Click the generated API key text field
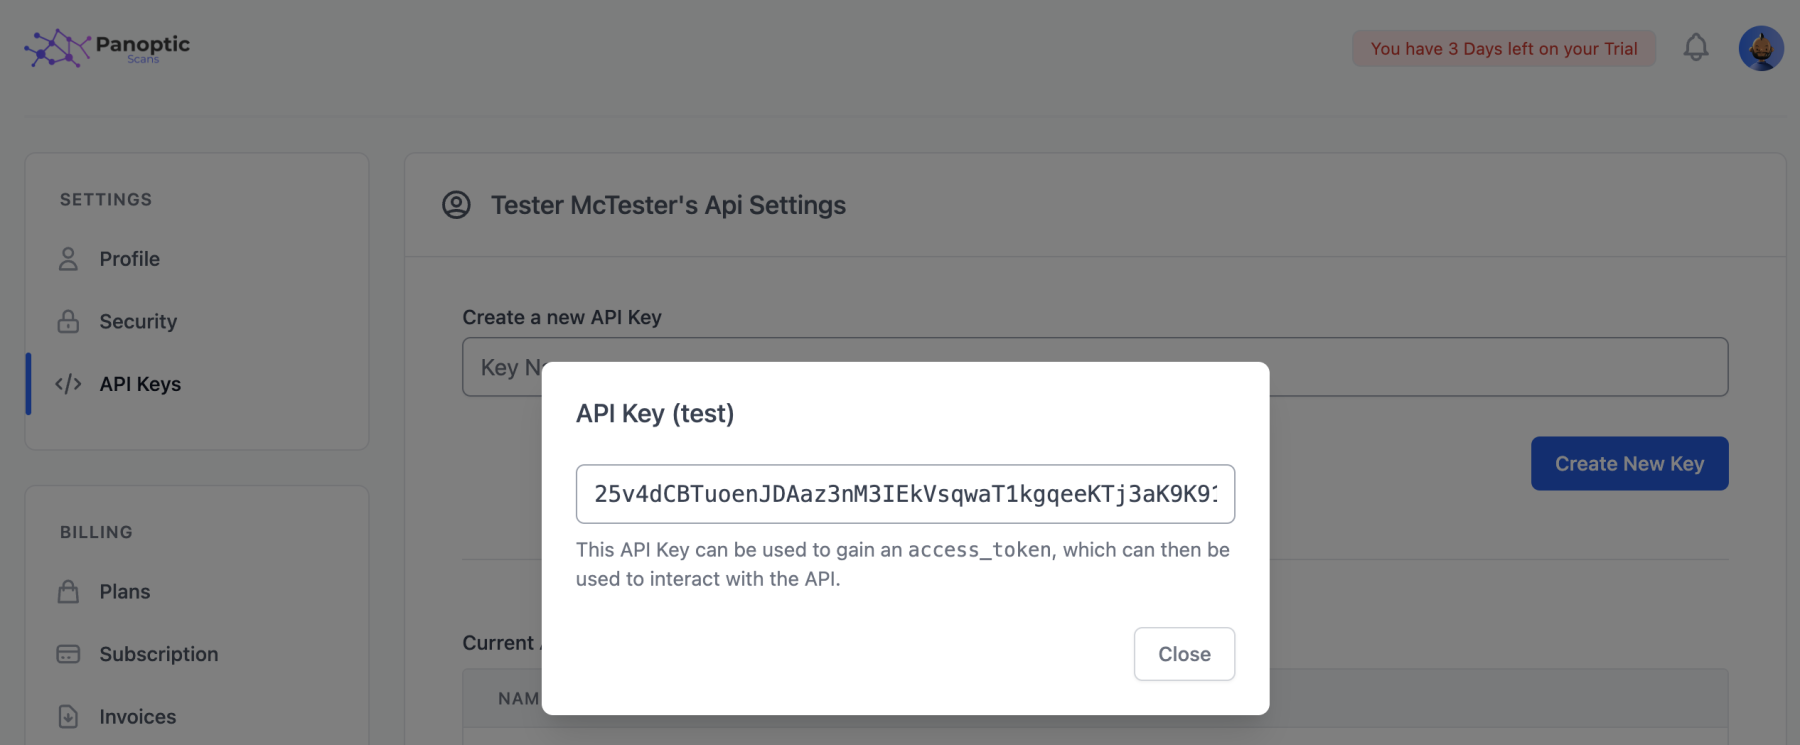This screenshot has height=745, width=1800. (905, 494)
